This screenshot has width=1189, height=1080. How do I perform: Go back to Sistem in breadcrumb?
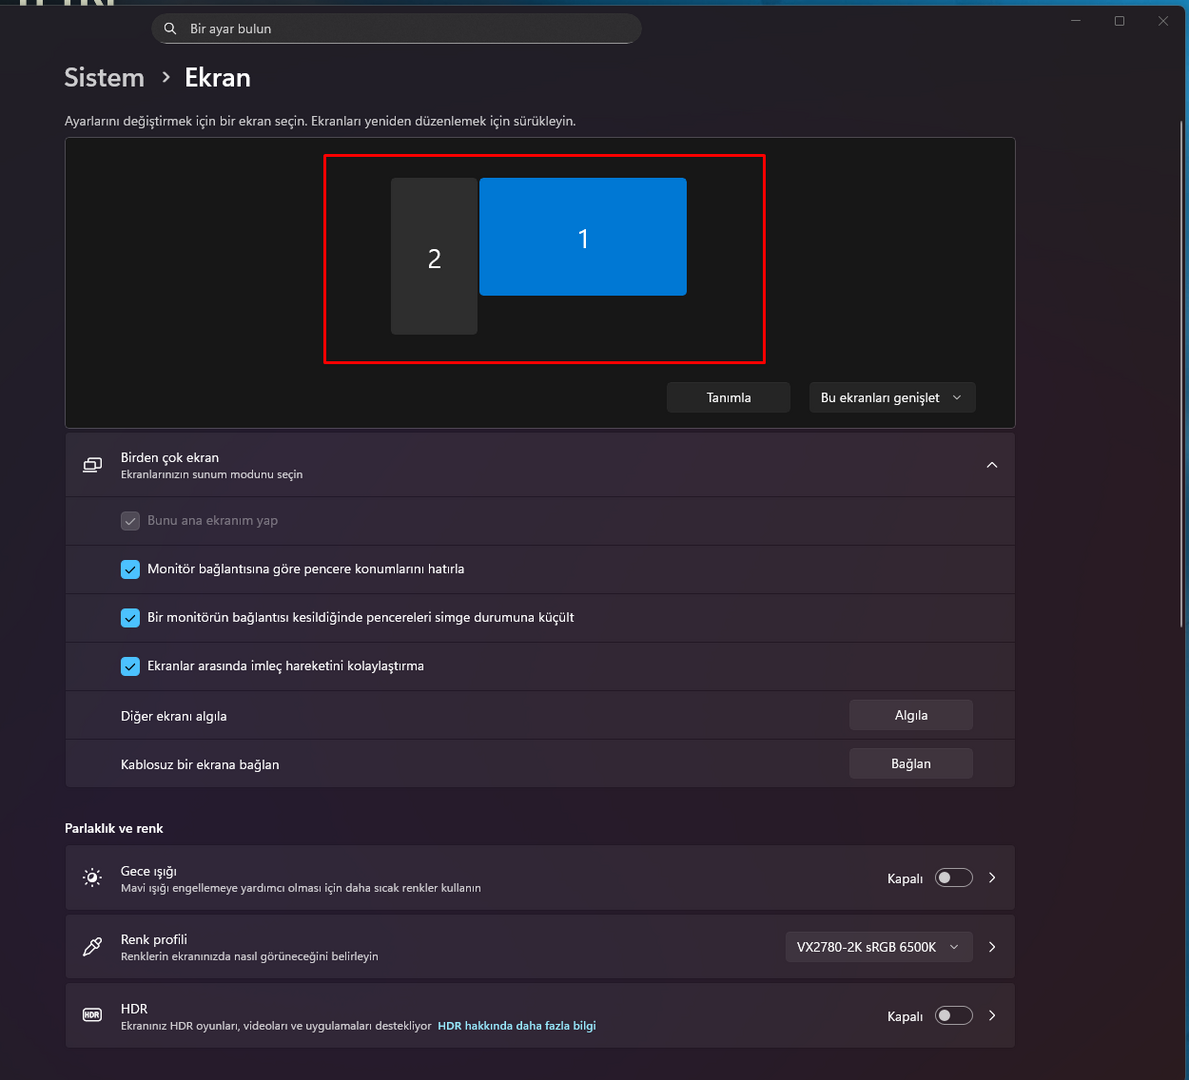click(104, 77)
